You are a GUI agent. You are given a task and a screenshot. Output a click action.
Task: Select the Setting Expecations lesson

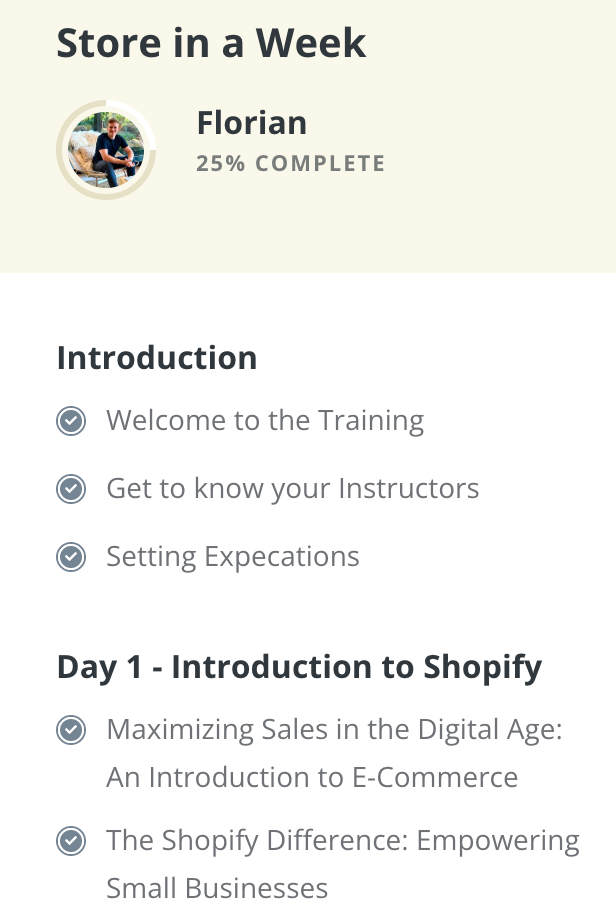pos(232,557)
